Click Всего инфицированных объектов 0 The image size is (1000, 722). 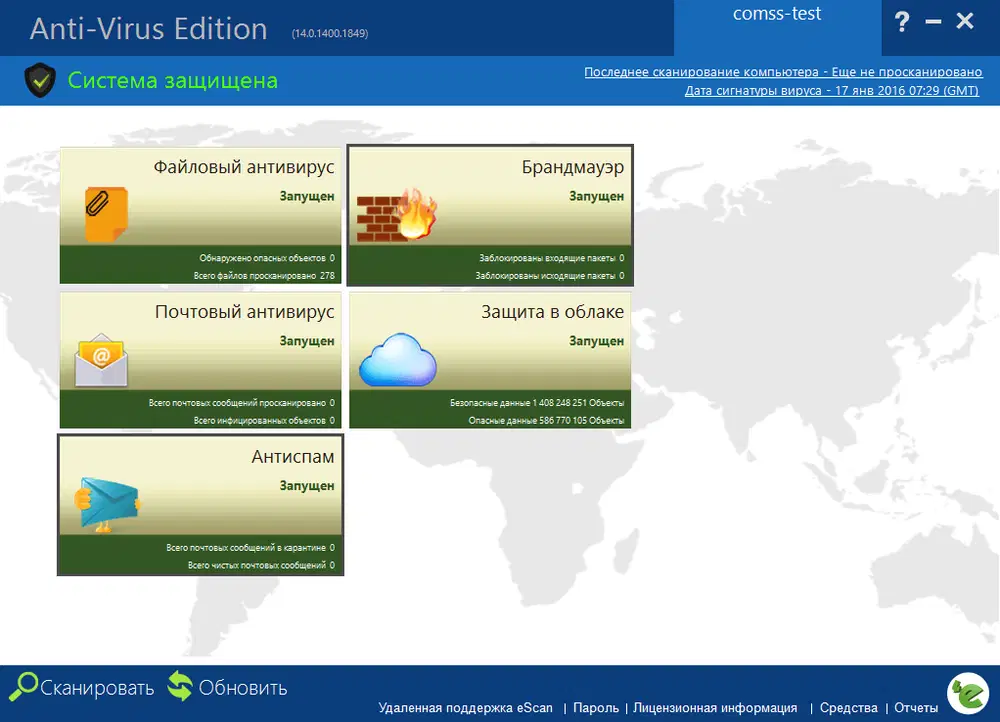click(x=264, y=421)
